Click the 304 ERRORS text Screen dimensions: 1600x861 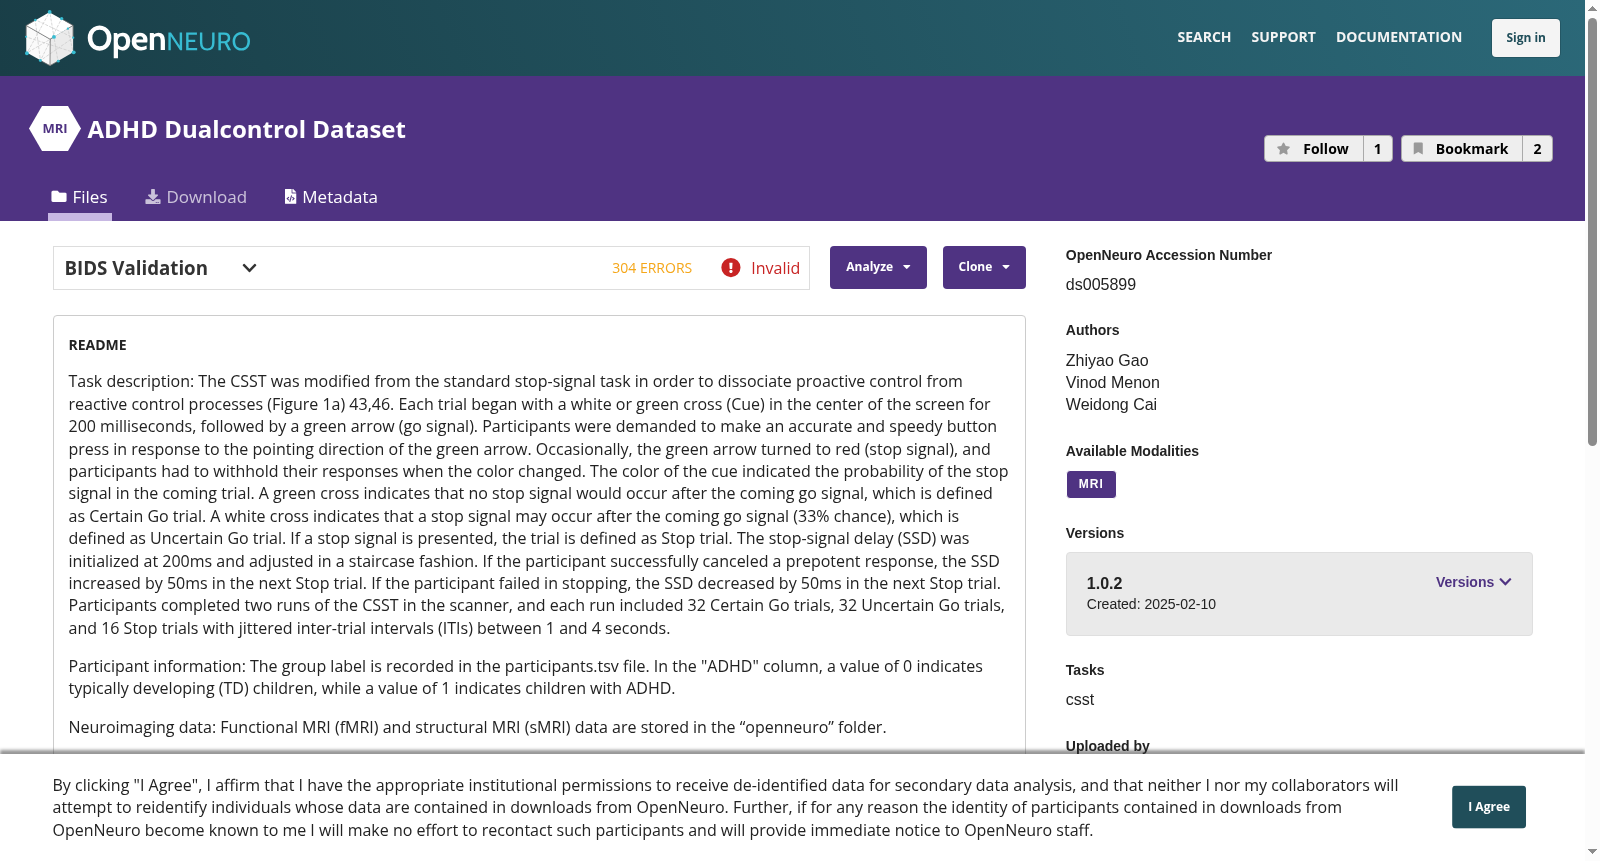click(x=652, y=268)
